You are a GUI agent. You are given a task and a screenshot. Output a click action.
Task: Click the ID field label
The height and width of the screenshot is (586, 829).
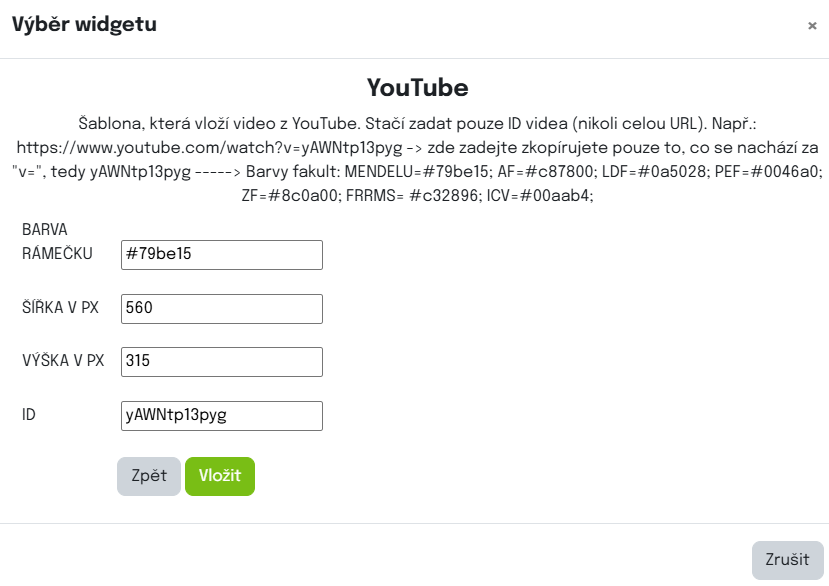[29, 414]
